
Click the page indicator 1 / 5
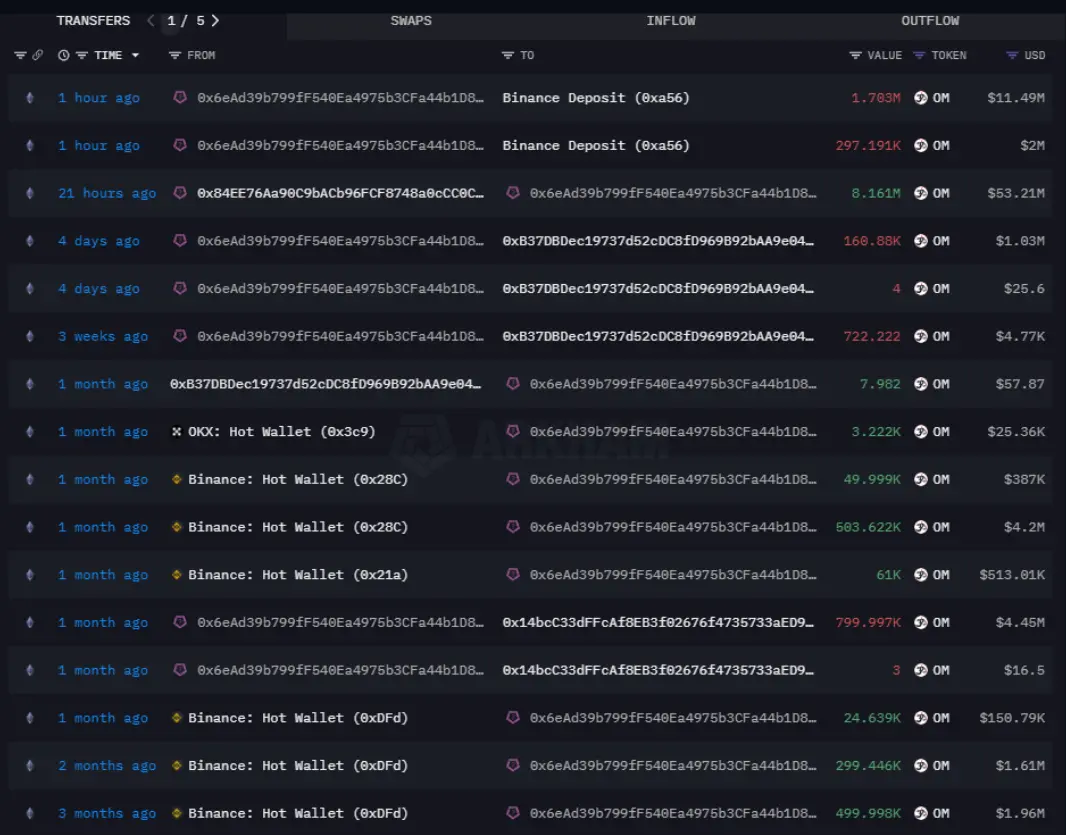tap(186, 20)
